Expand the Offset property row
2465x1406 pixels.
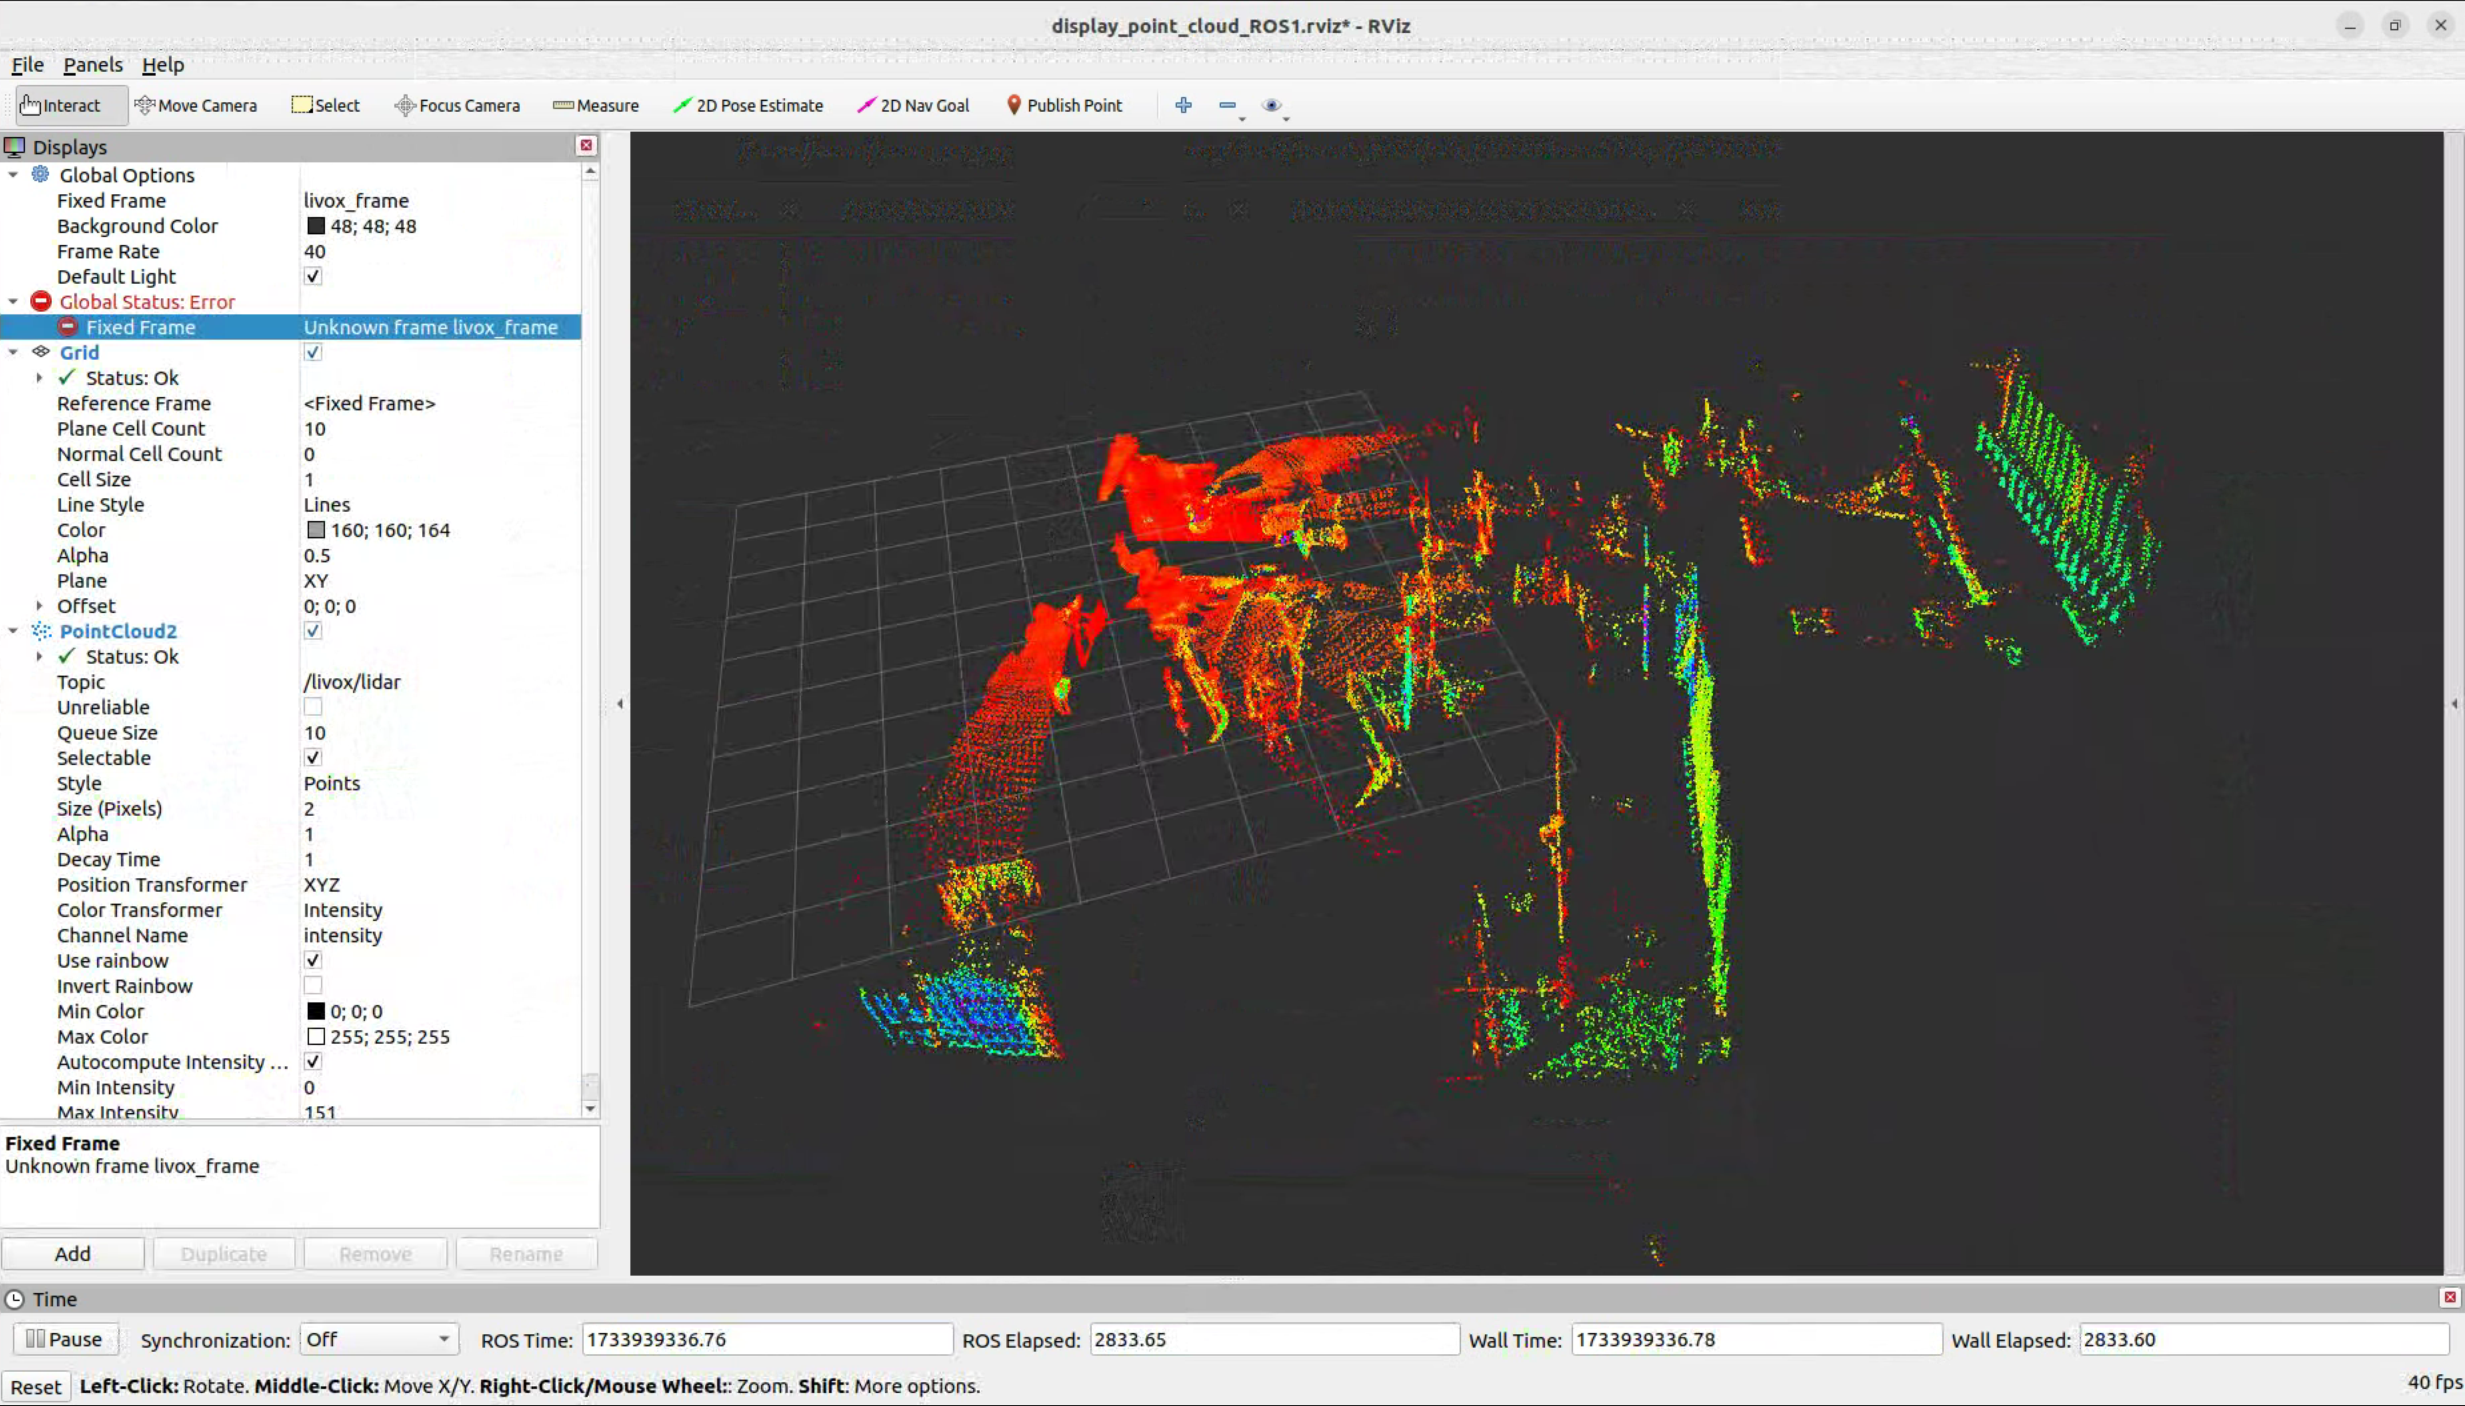pos(39,606)
